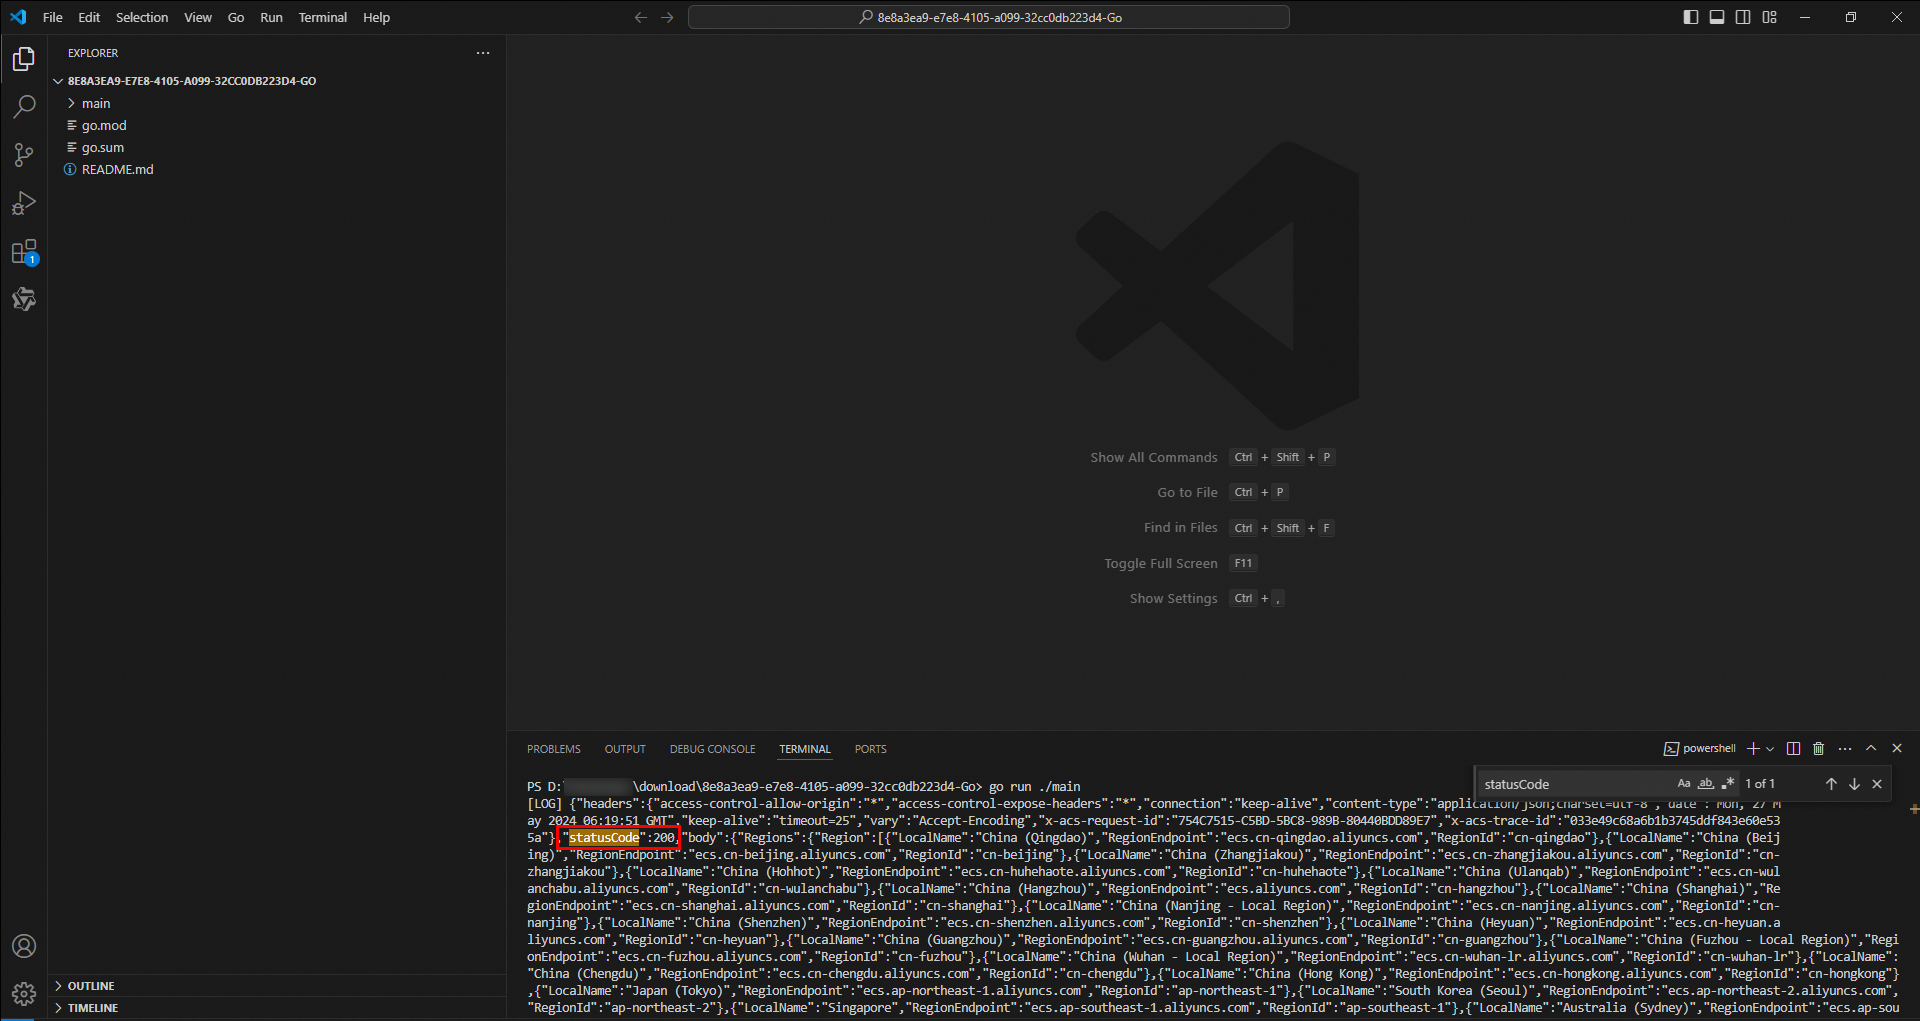Close the terminal find widget

click(1877, 784)
